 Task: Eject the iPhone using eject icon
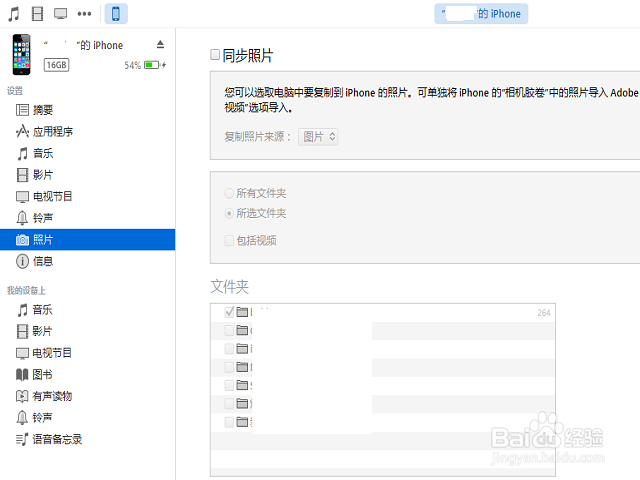tap(160, 44)
